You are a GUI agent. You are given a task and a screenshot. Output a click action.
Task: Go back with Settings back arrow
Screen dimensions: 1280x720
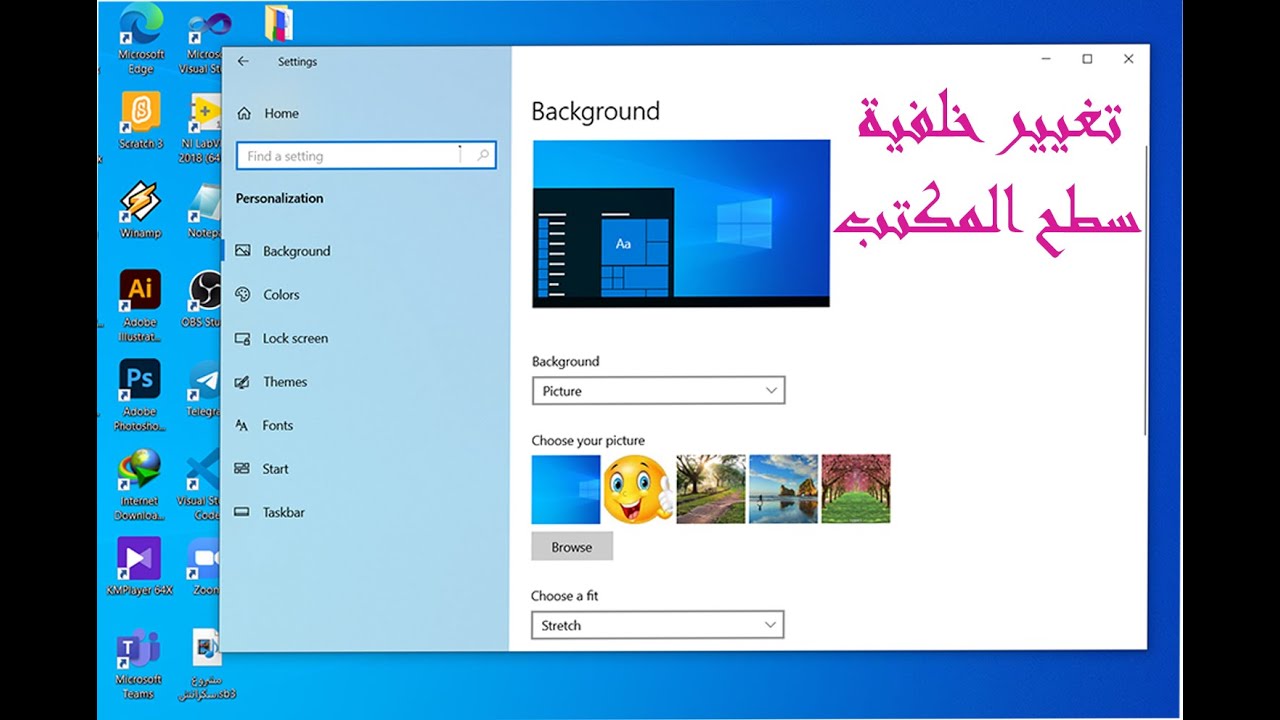(243, 61)
